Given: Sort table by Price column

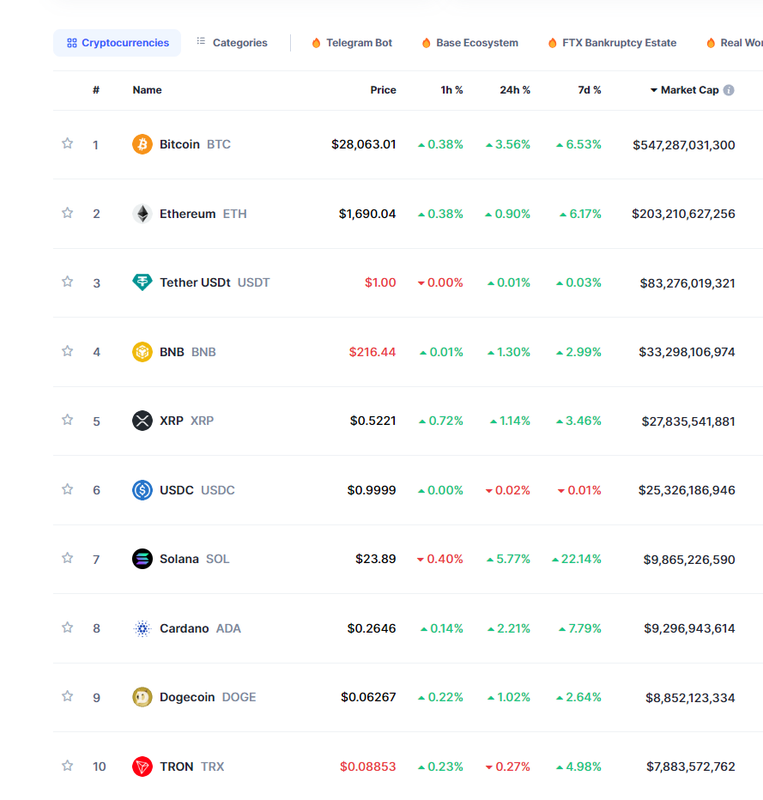Looking at the screenshot, I should click(383, 90).
